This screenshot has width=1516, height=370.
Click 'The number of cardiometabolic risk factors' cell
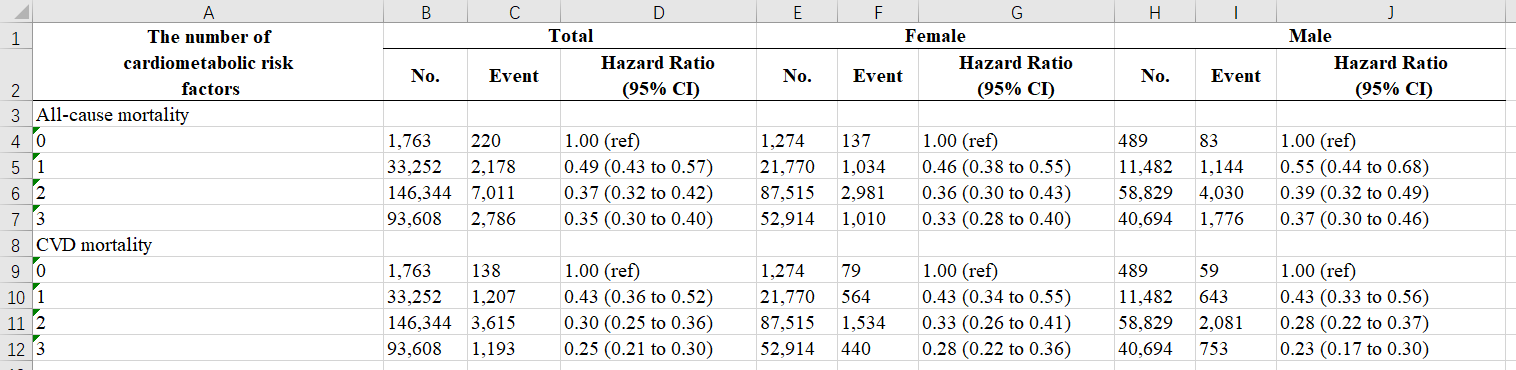pyautogui.click(x=208, y=63)
